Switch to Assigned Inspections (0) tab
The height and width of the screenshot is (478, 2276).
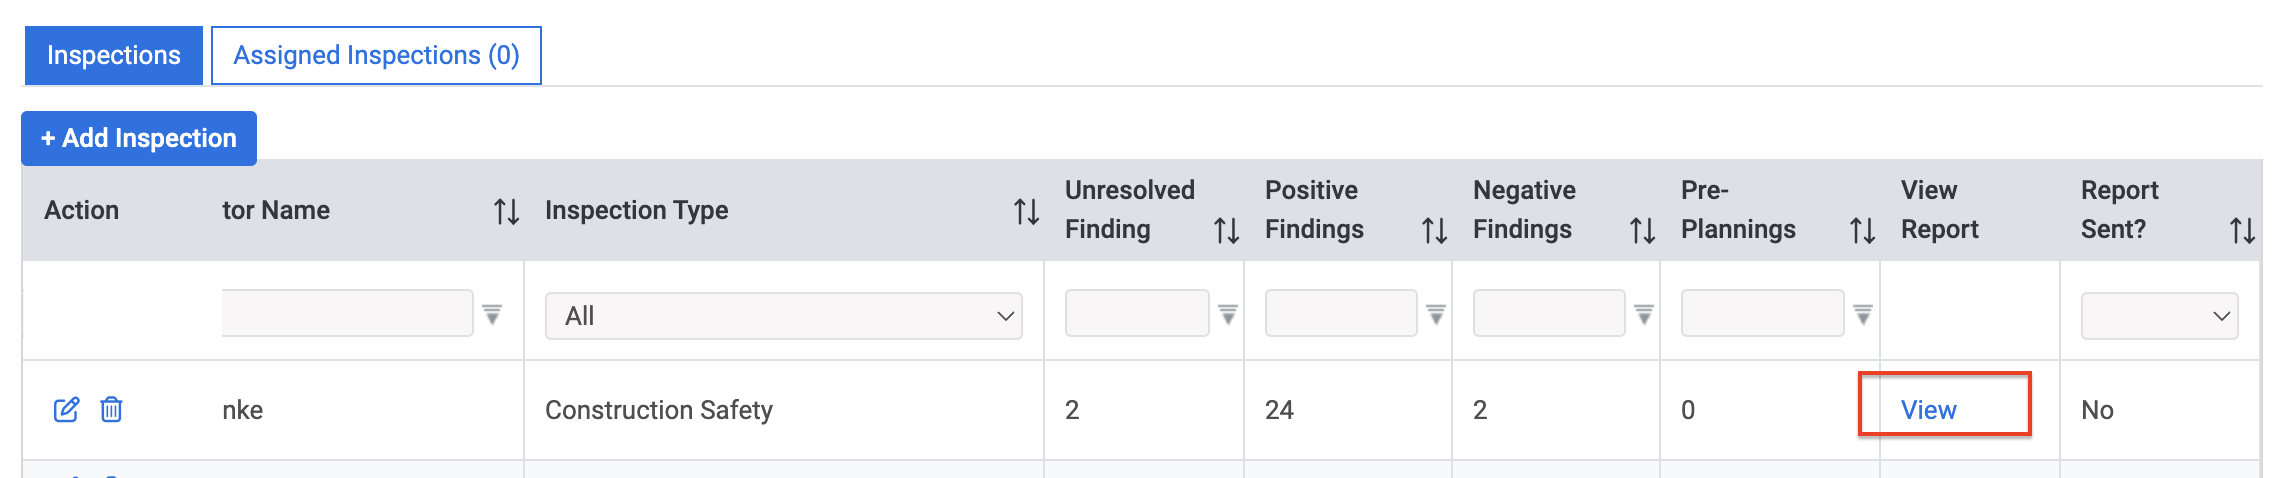point(376,55)
